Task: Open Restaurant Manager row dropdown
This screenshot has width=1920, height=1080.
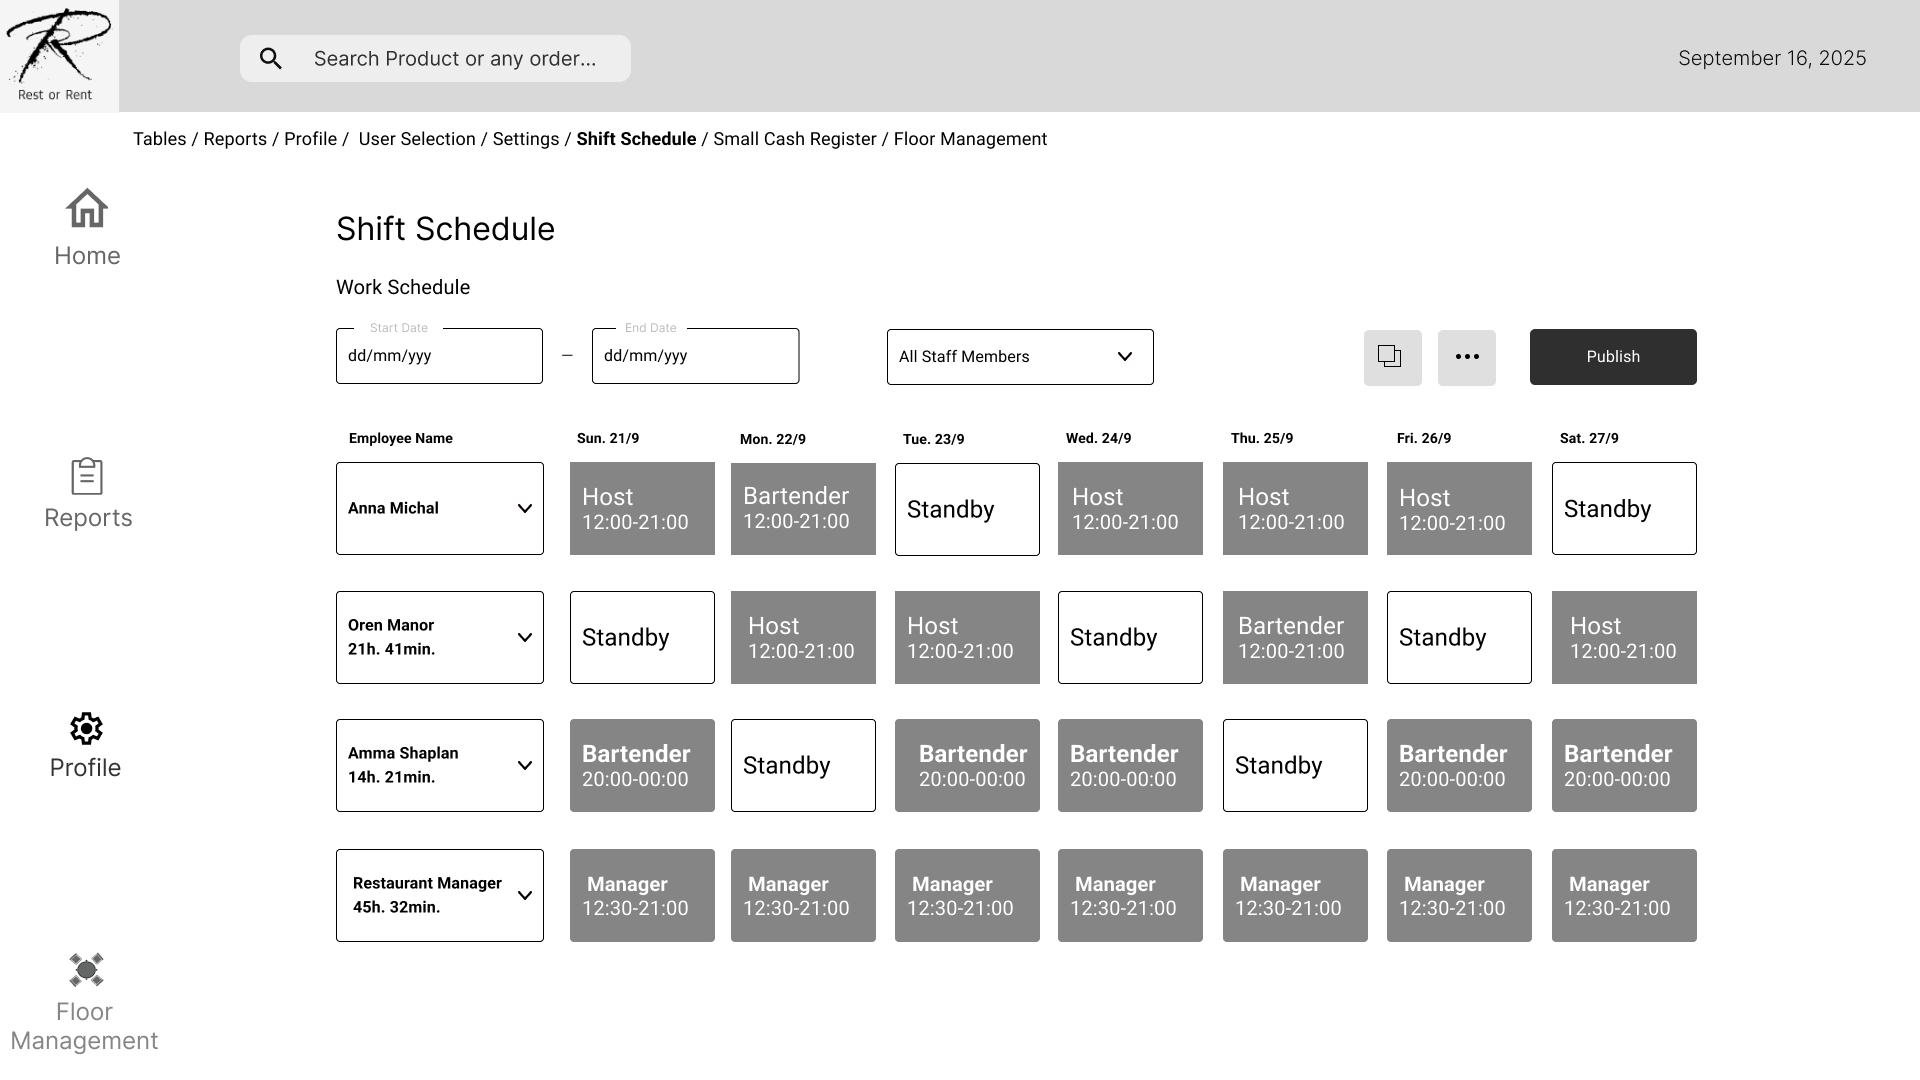Action: pyautogui.click(x=524, y=896)
